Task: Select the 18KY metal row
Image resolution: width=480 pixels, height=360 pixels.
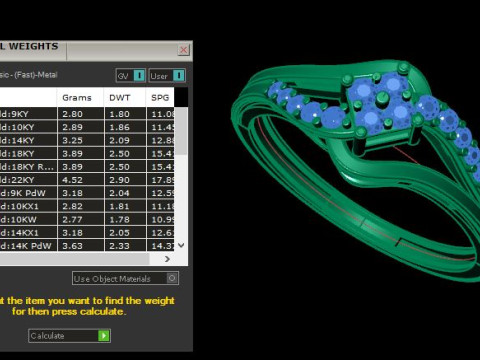Action: (87, 153)
